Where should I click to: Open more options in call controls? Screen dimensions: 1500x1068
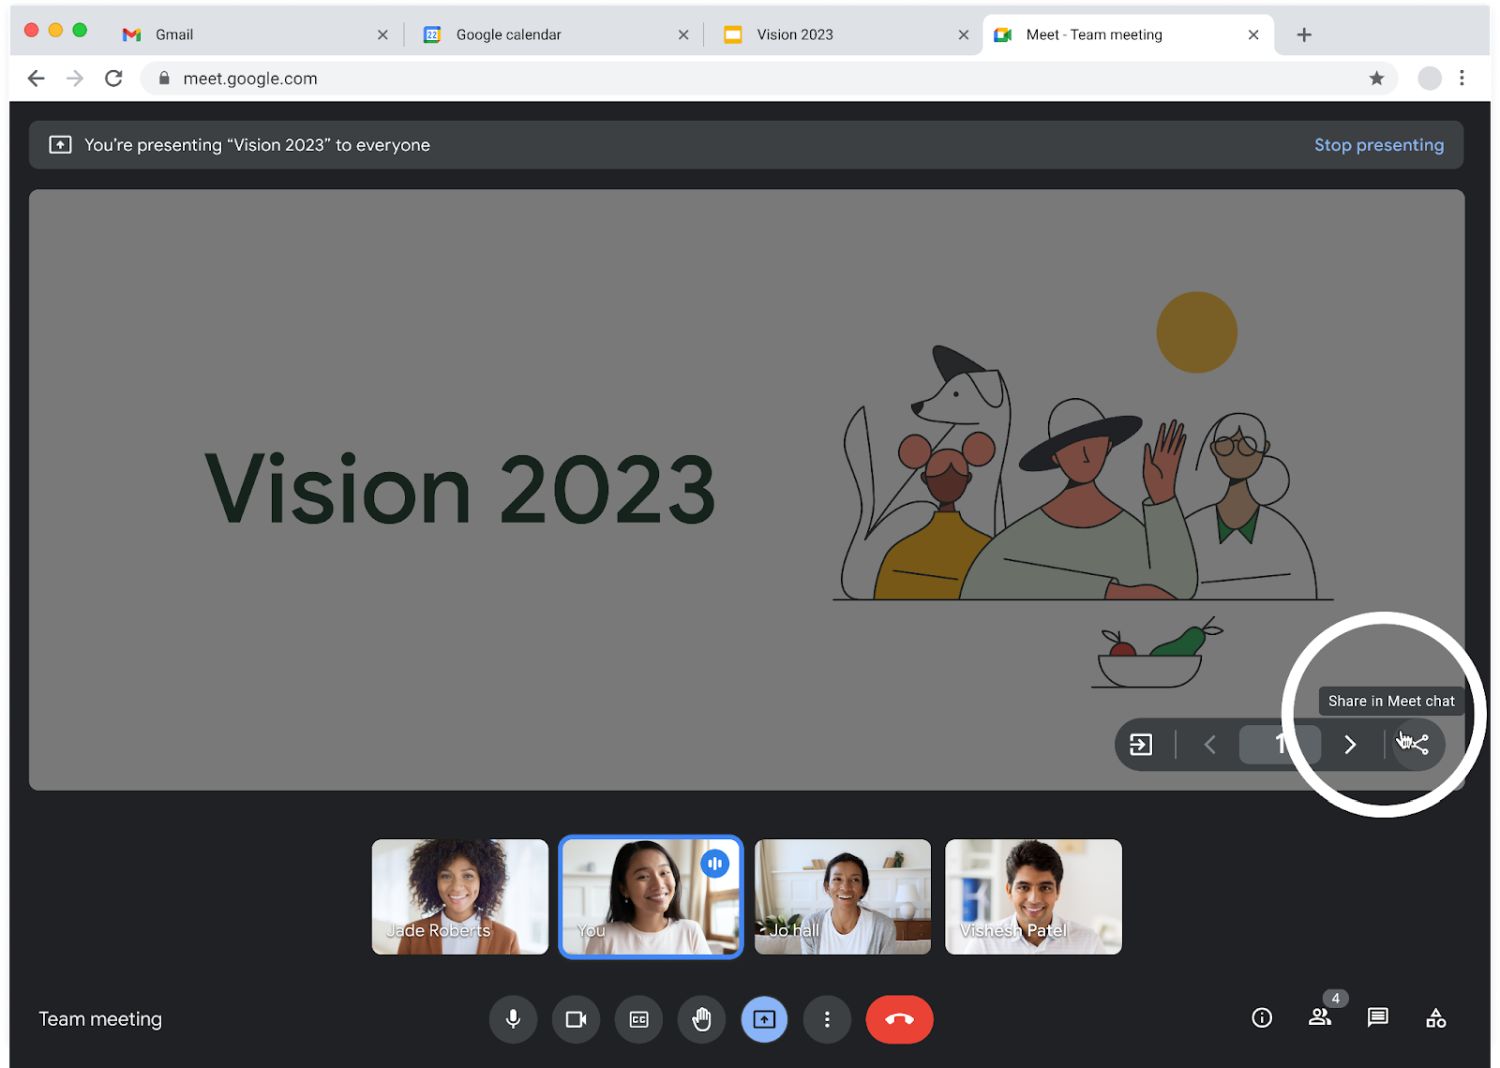click(x=827, y=1019)
